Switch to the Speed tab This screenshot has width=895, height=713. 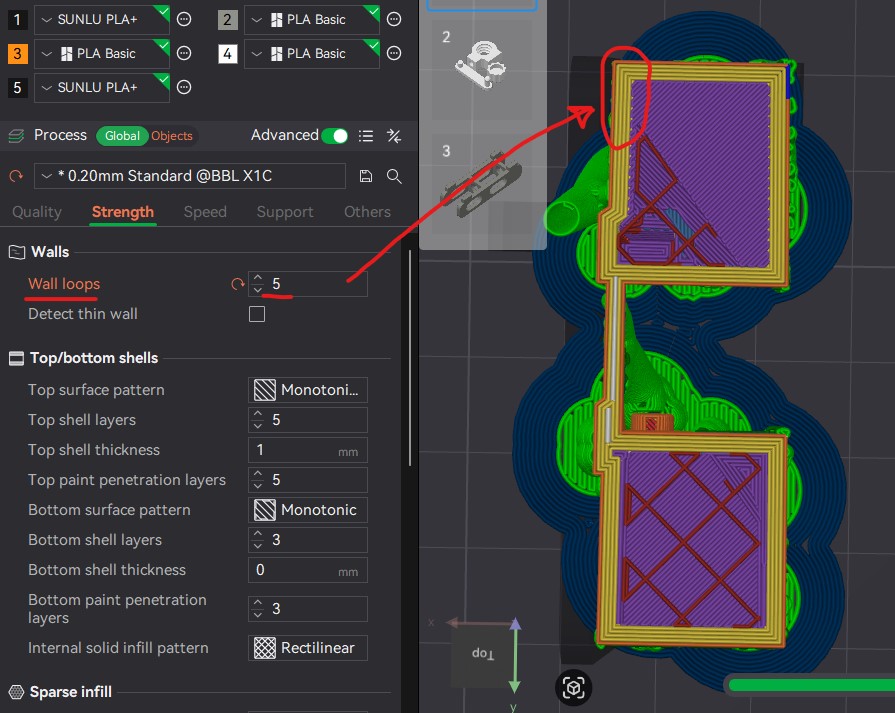pyautogui.click(x=205, y=212)
